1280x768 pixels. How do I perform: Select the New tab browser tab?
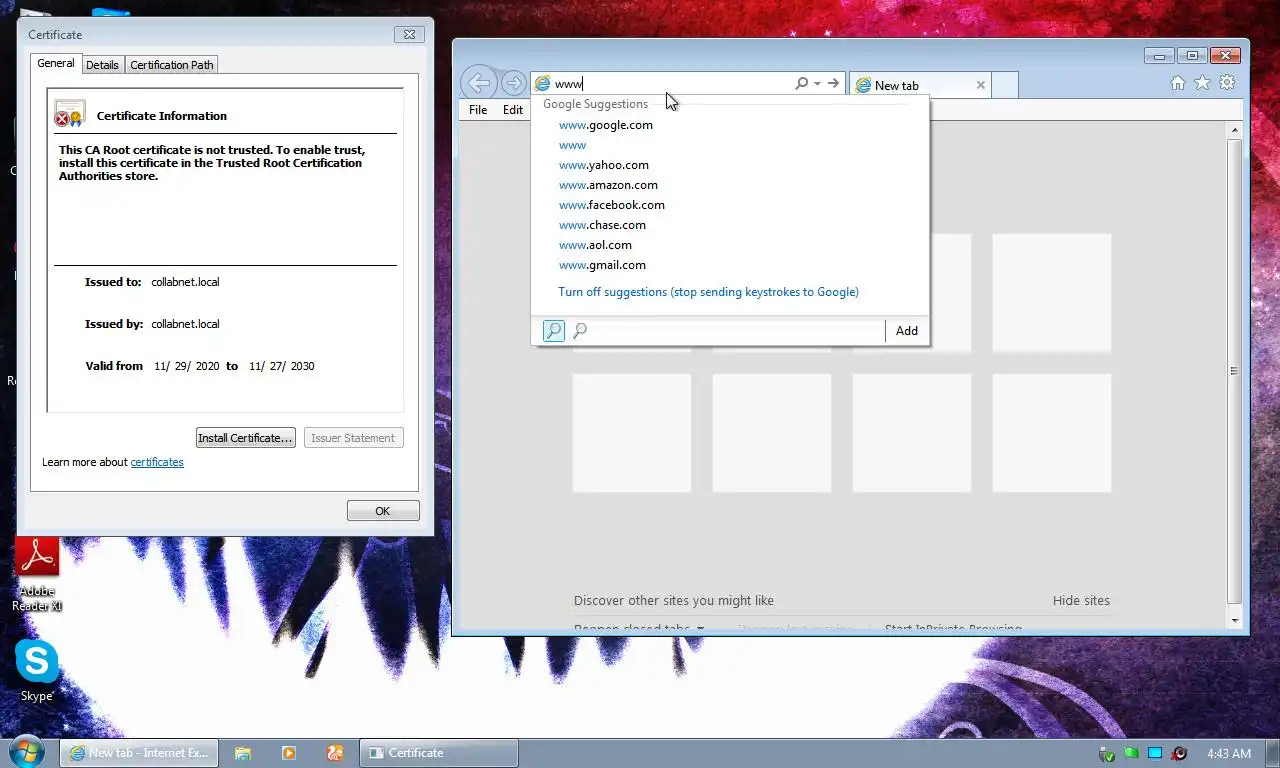pyautogui.click(x=920, y=85)
